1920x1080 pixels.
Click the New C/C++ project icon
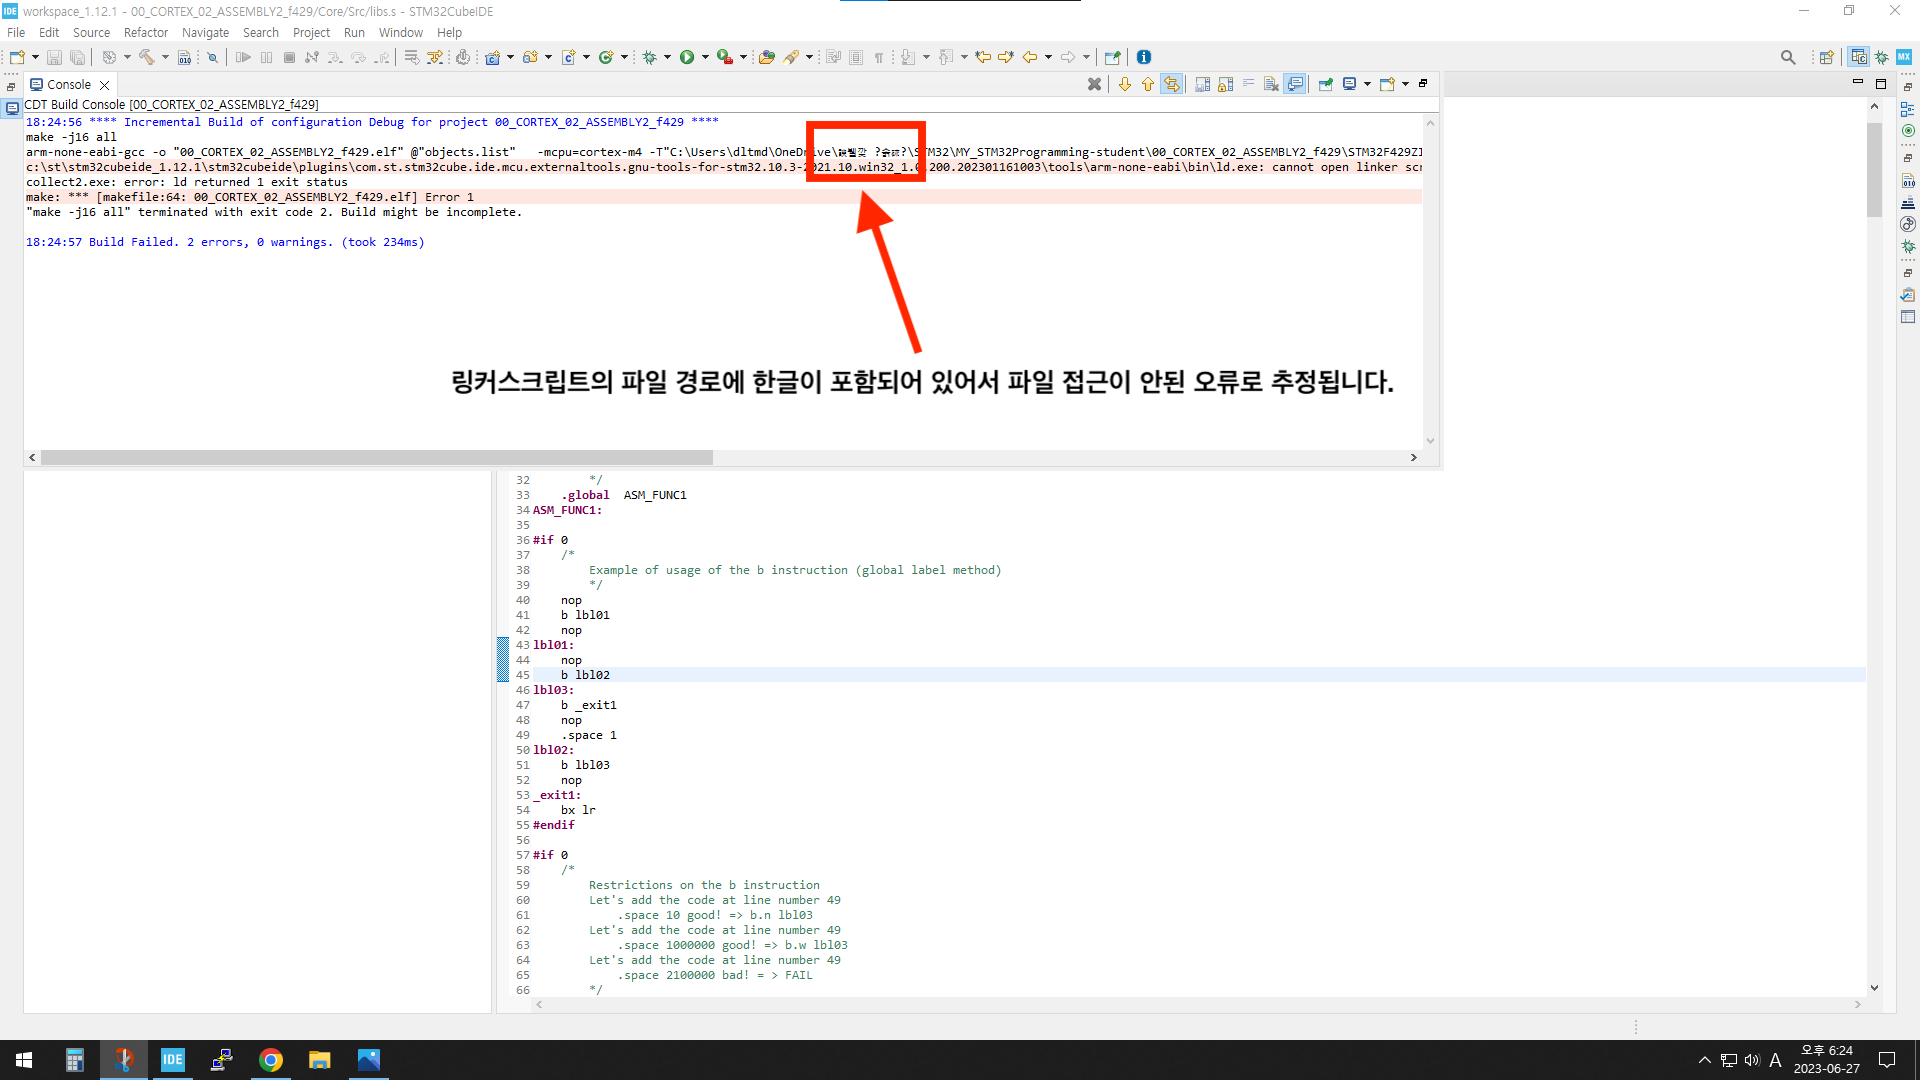[x=492, y=57]
